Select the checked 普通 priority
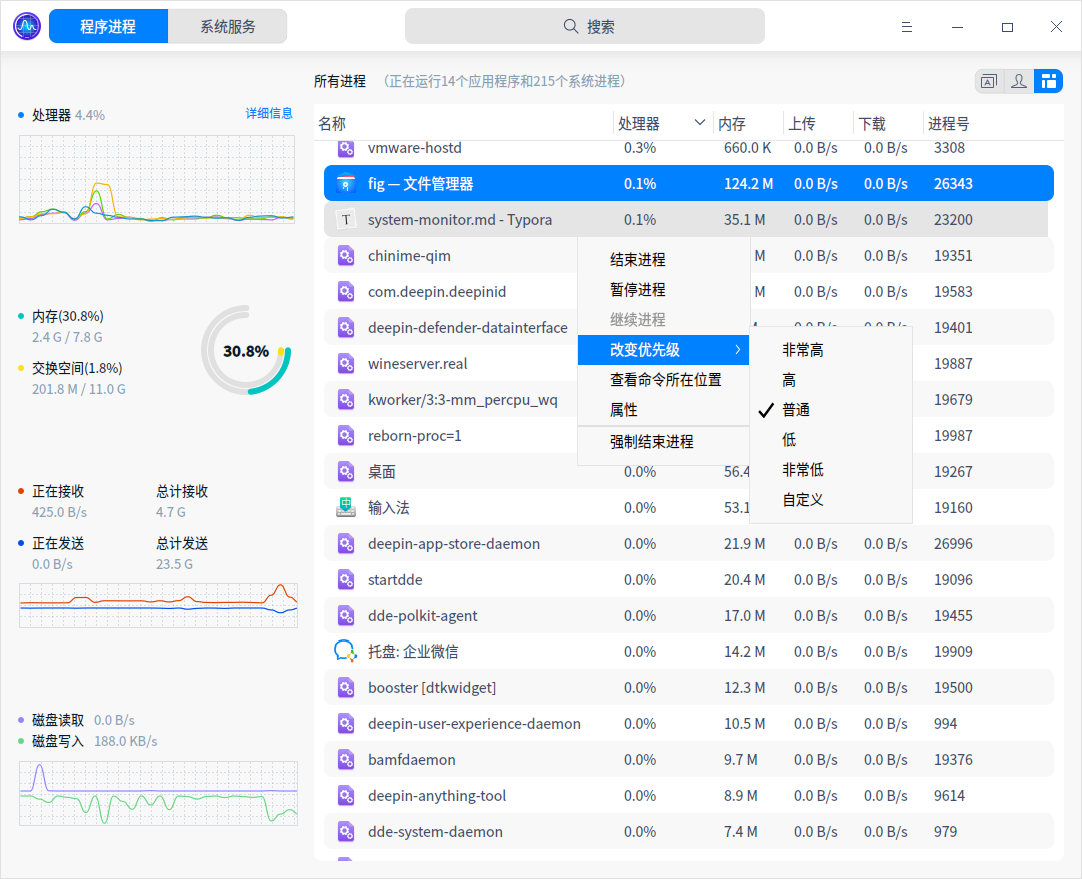This screenshot has height=879, width=1082. pos(831,410)
